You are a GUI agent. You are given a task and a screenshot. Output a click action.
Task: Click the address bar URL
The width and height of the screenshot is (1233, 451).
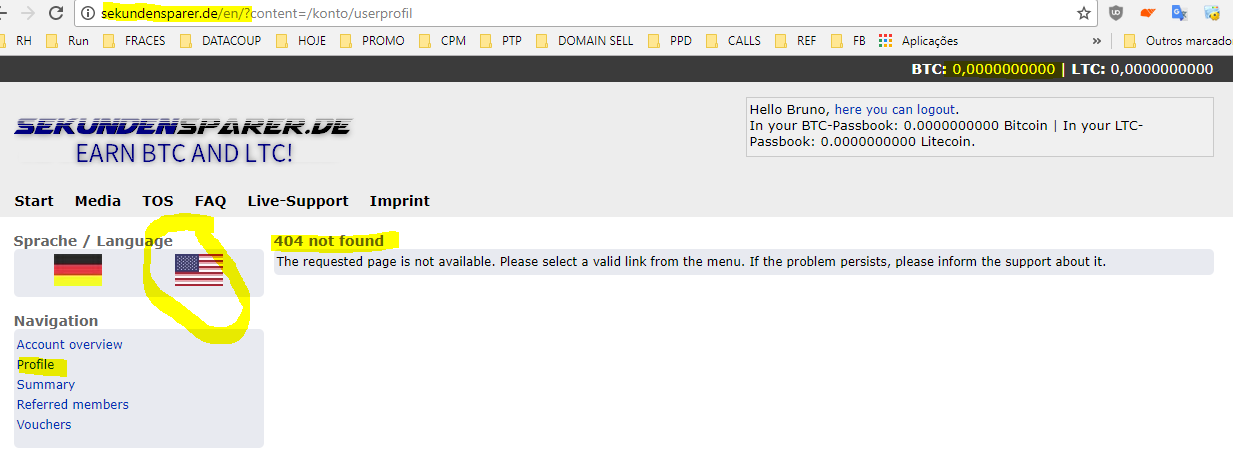tap(256, 14)
